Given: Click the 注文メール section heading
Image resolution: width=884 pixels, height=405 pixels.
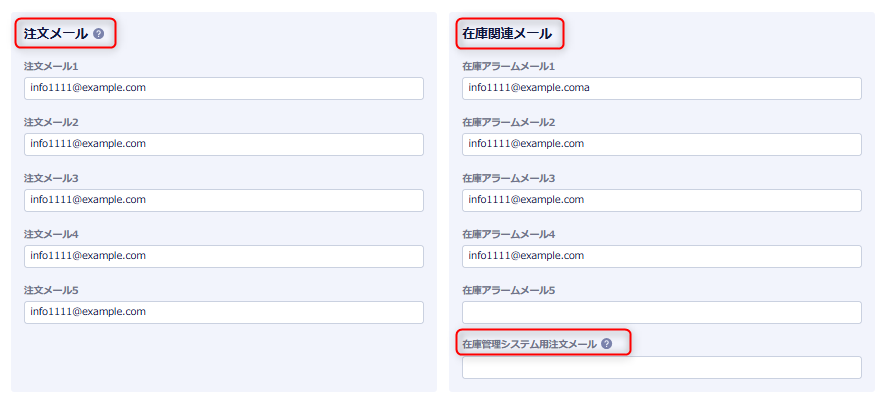Looking at the screenshot, I should 56,34.
